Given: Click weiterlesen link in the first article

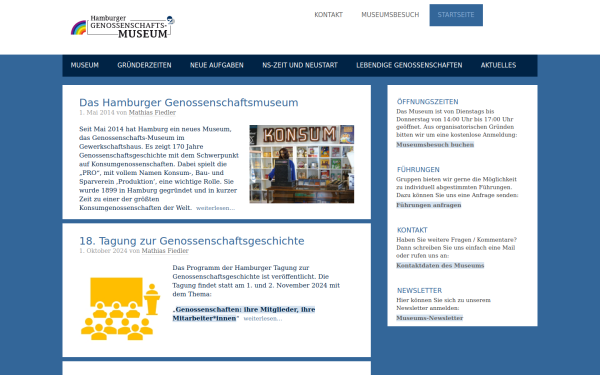Looking at the screenshot, I should [215, 208].
